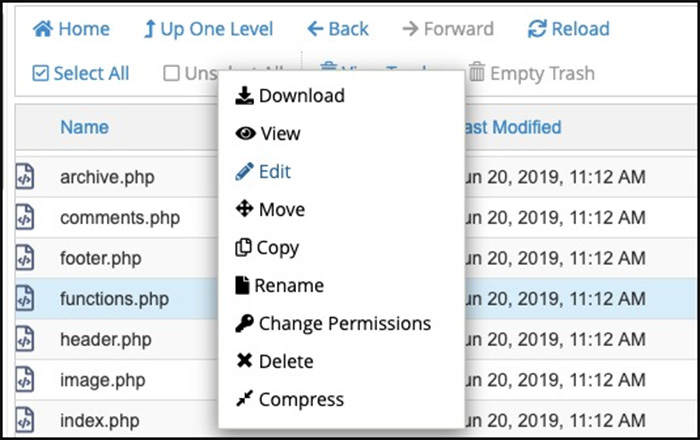Click the Up One Level arrow icon
This screenshot has height=440, width=700.
[150, 29]
